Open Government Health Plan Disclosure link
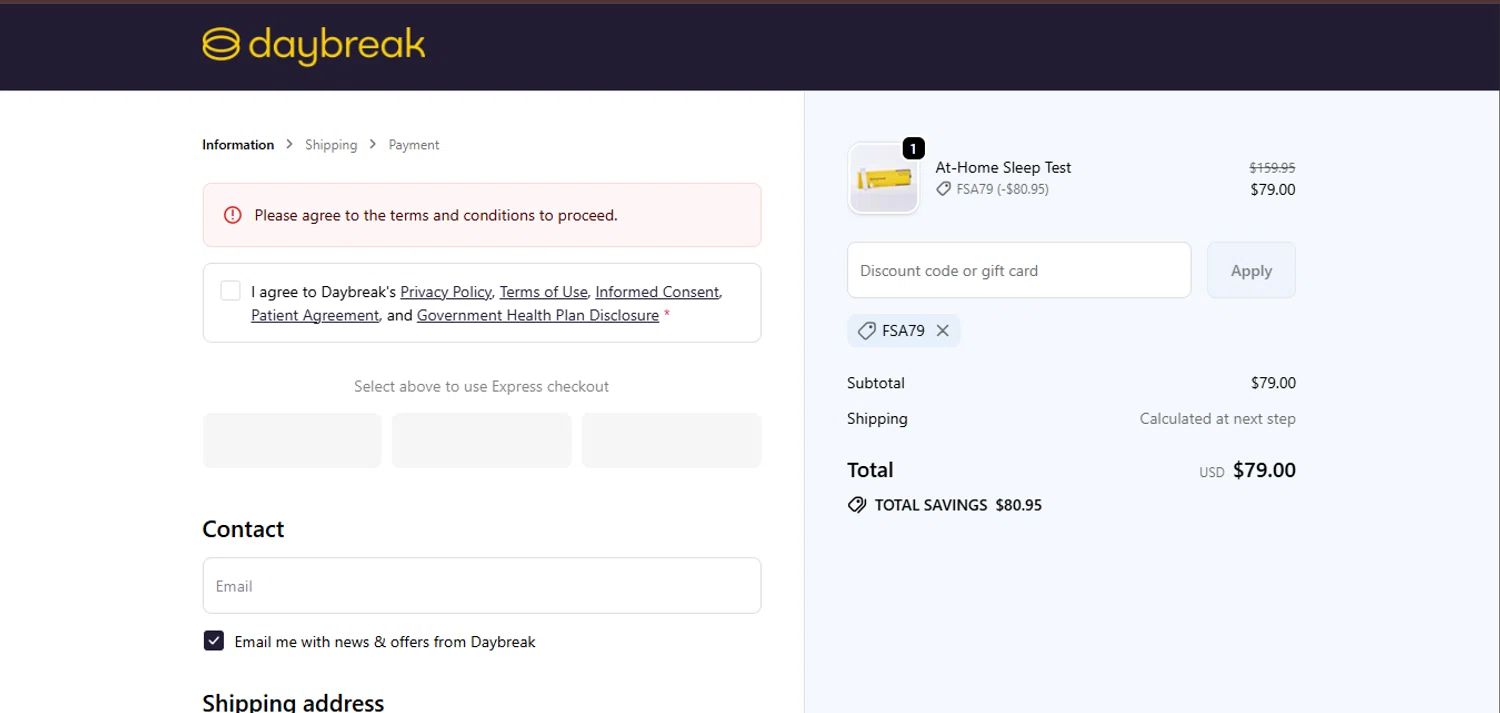1500x713 pixels. (x=538, y=315)
